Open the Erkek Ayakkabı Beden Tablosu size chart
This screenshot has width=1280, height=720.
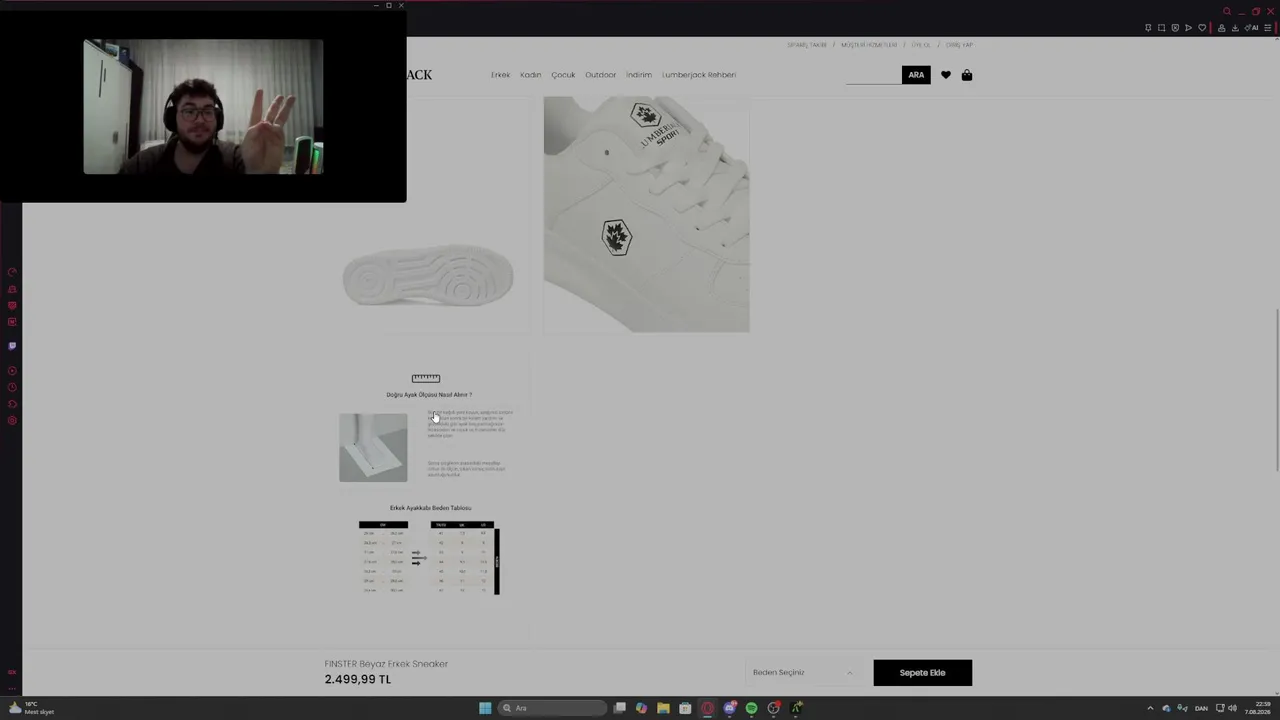coord(430,557)
